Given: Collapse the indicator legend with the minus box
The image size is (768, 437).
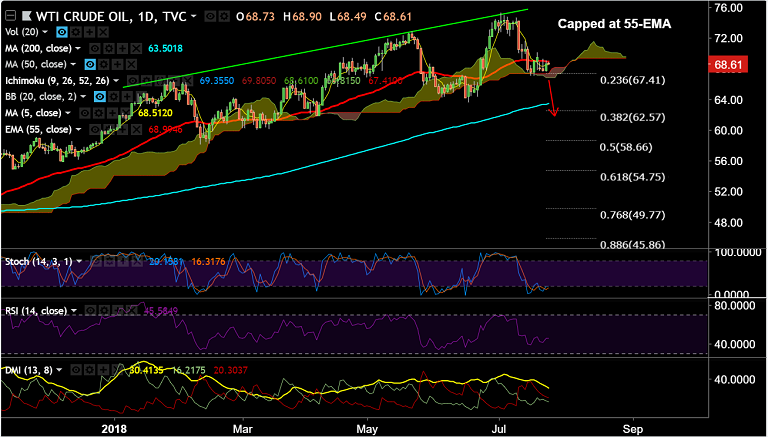Looking at the screenshot, I should [10, 16].
